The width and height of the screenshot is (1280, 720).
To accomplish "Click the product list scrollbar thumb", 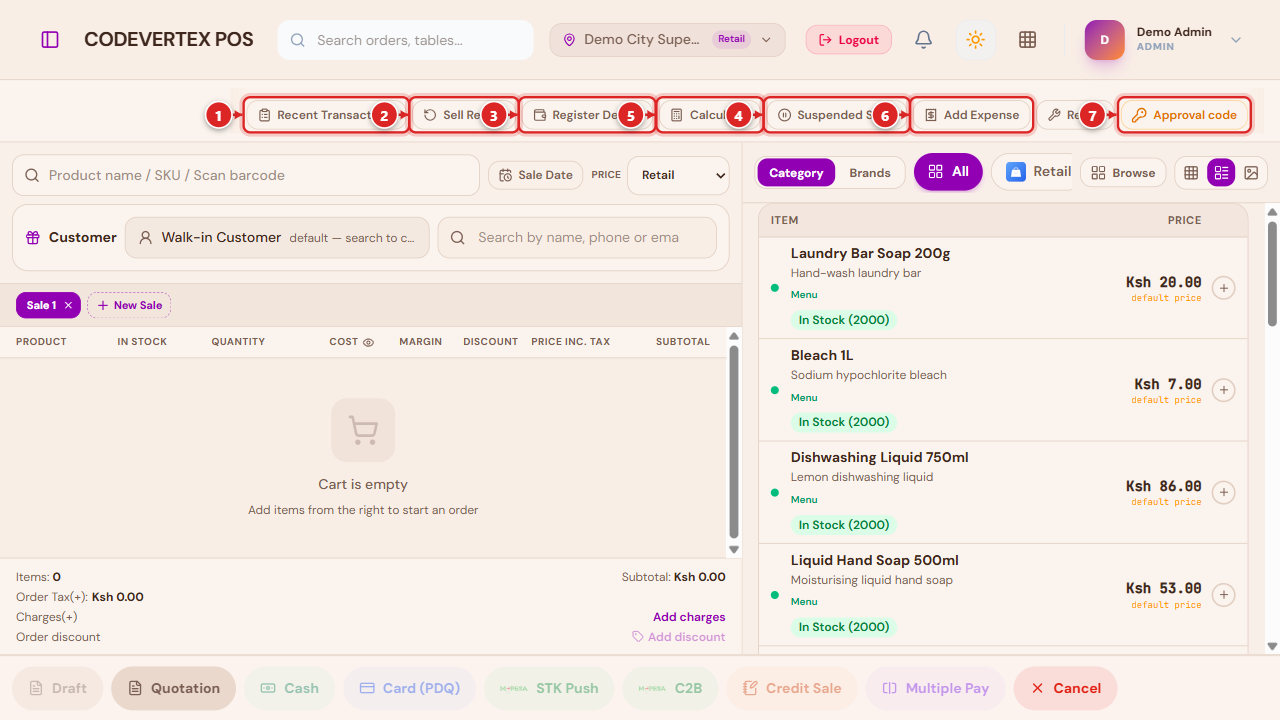I will click(1272, 273).
